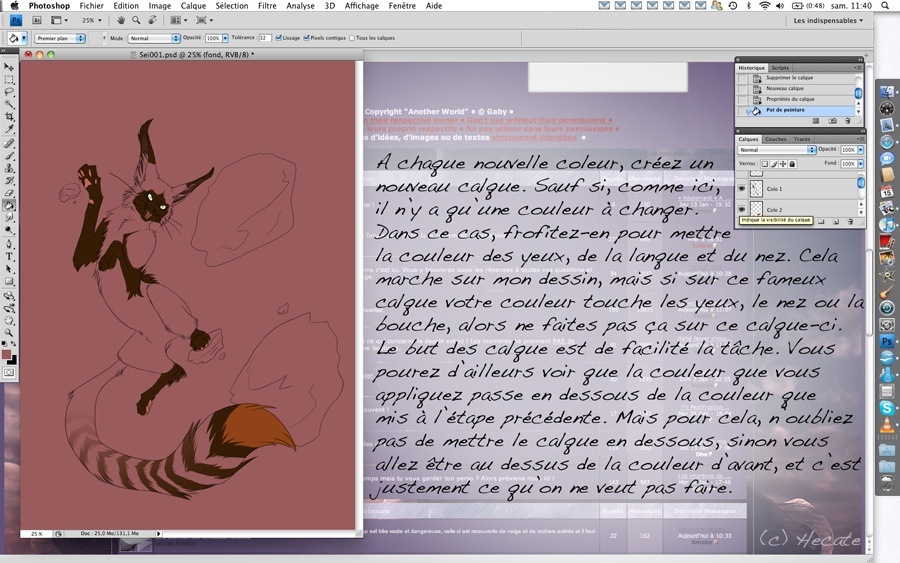Open the Mode Normal dropdown in options bar

153,38
